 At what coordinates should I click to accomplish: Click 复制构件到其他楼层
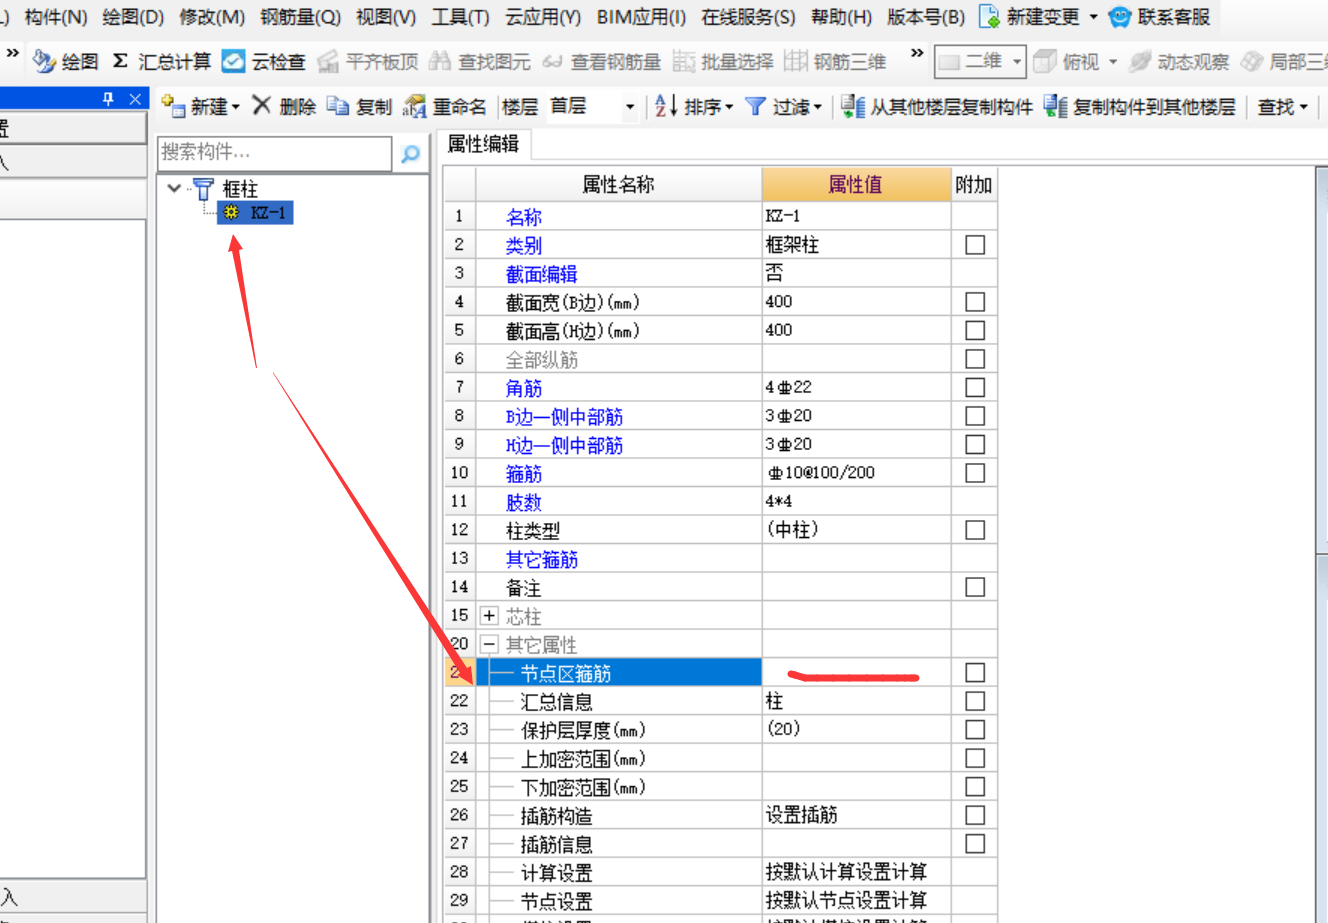[1140, 106]
